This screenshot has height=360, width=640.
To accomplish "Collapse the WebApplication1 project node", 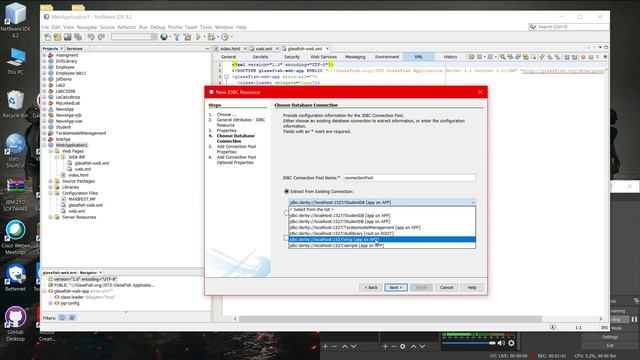I will 44,145.
